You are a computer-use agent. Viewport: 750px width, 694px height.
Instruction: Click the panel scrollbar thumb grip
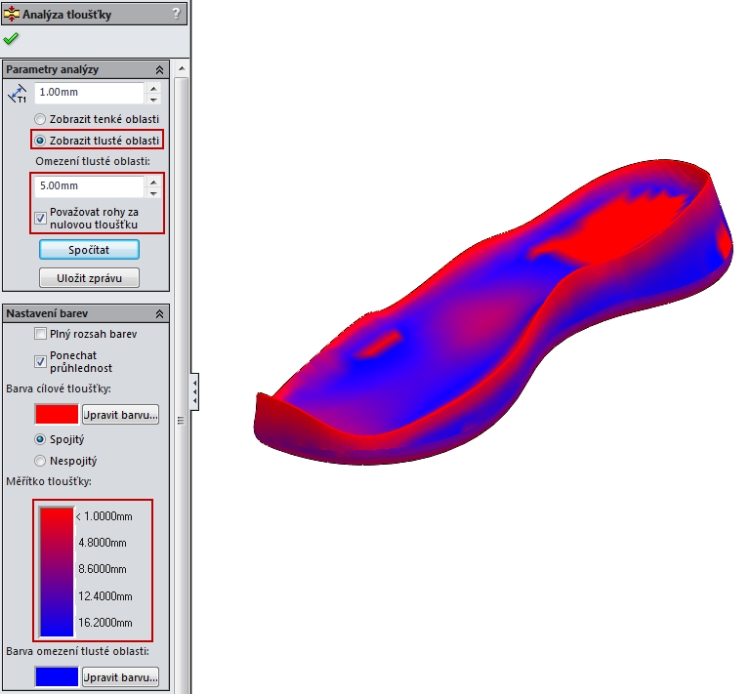coord(181,420)
